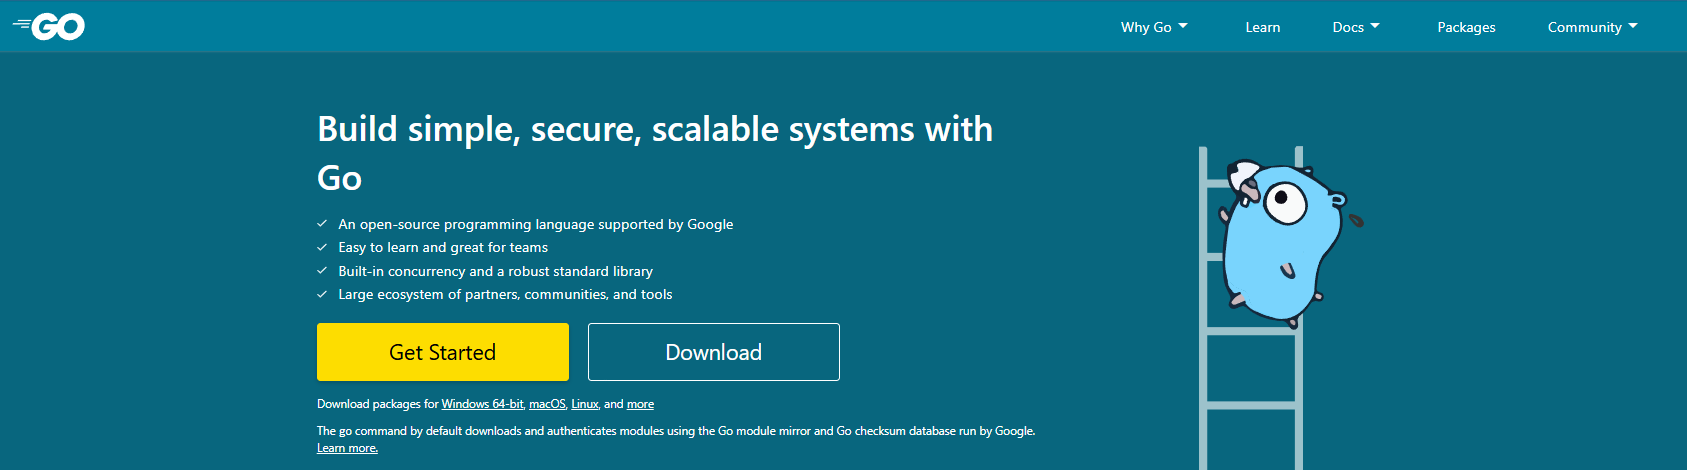The width and height of the screenshot is (1687, 470).
Task: Click checkmark beside Built-in concurrency
Action: click(x=322, y=271)
